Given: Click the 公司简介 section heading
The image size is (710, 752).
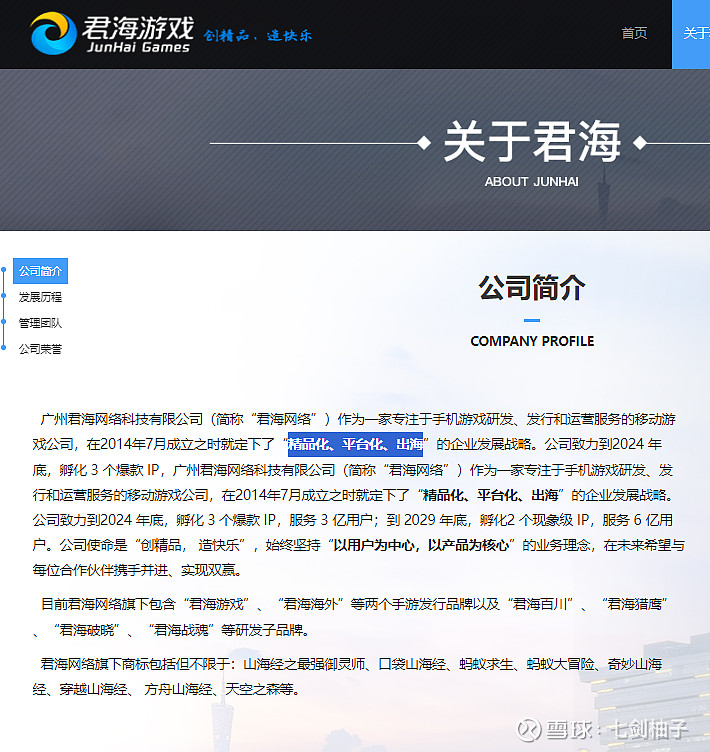Looking at the screenshot, I should (532, 287).
